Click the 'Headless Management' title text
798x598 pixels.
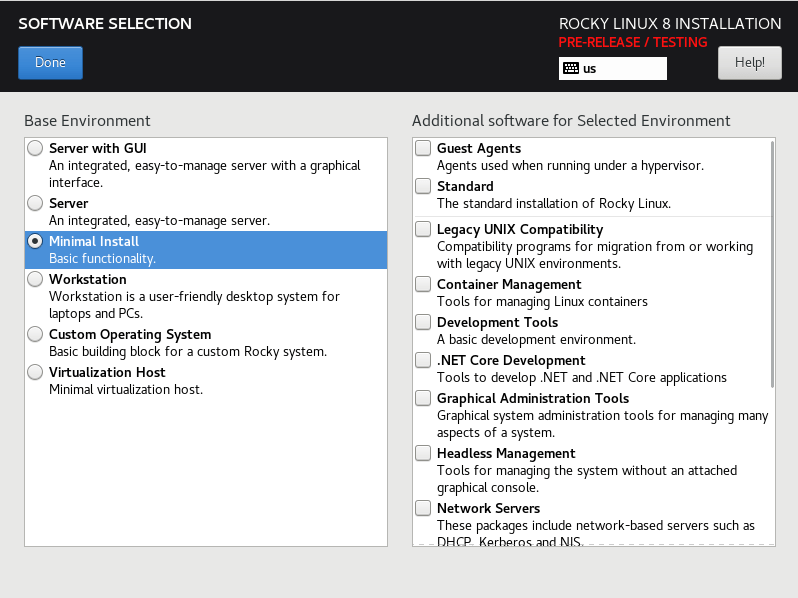(x=506, y=453)
